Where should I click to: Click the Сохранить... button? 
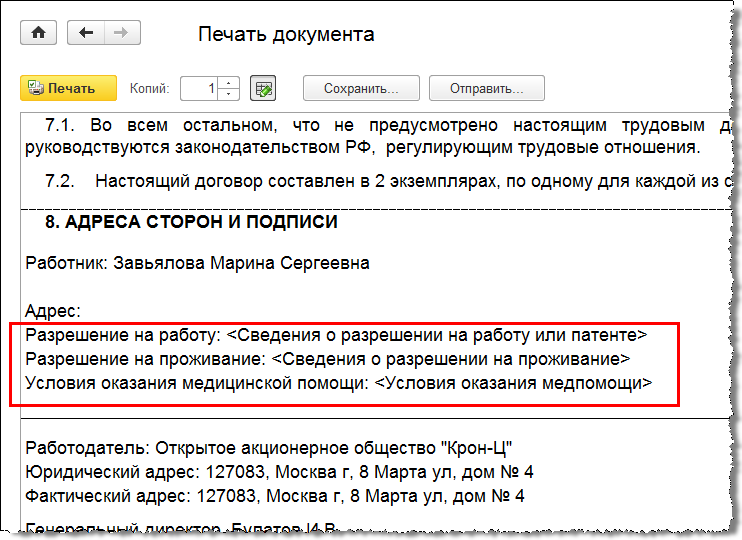click(x=361, y=88)
